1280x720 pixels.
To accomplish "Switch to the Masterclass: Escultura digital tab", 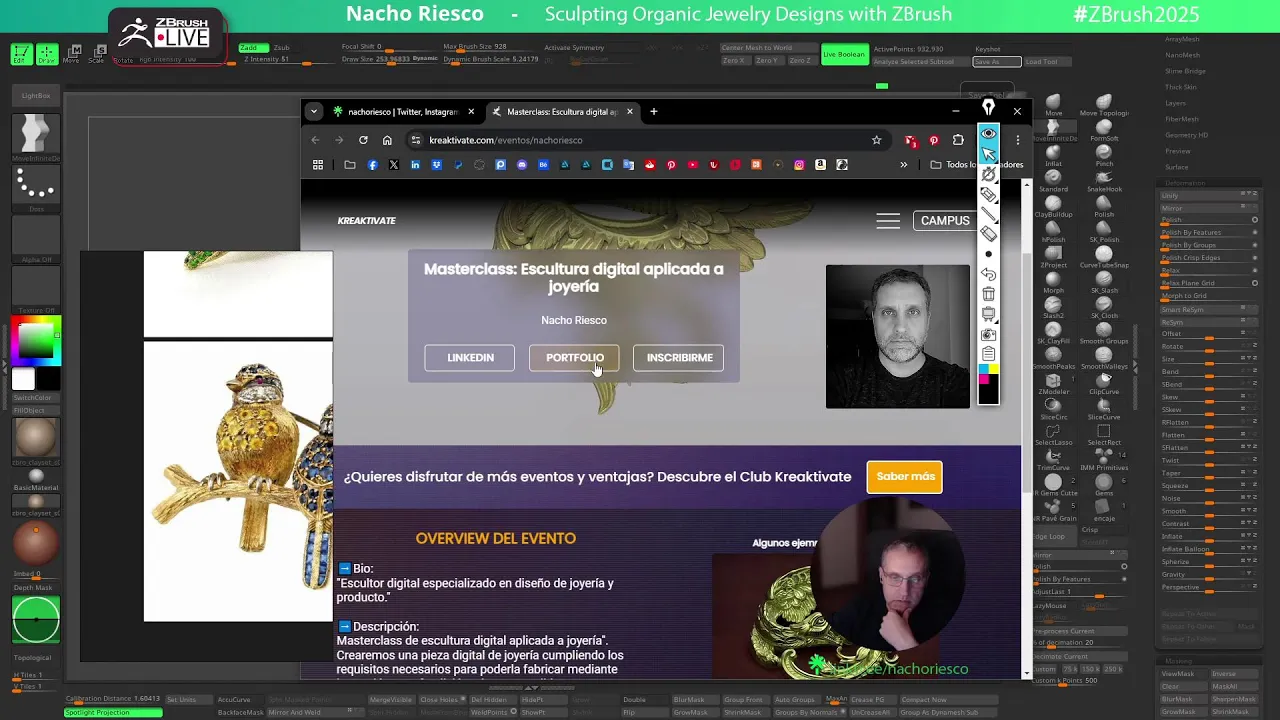I will click(562, 112).
